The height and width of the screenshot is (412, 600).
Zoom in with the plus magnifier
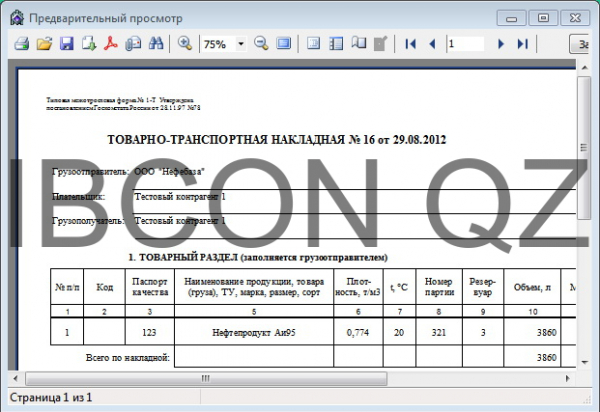pyautogui.click(x=185, y=44)
